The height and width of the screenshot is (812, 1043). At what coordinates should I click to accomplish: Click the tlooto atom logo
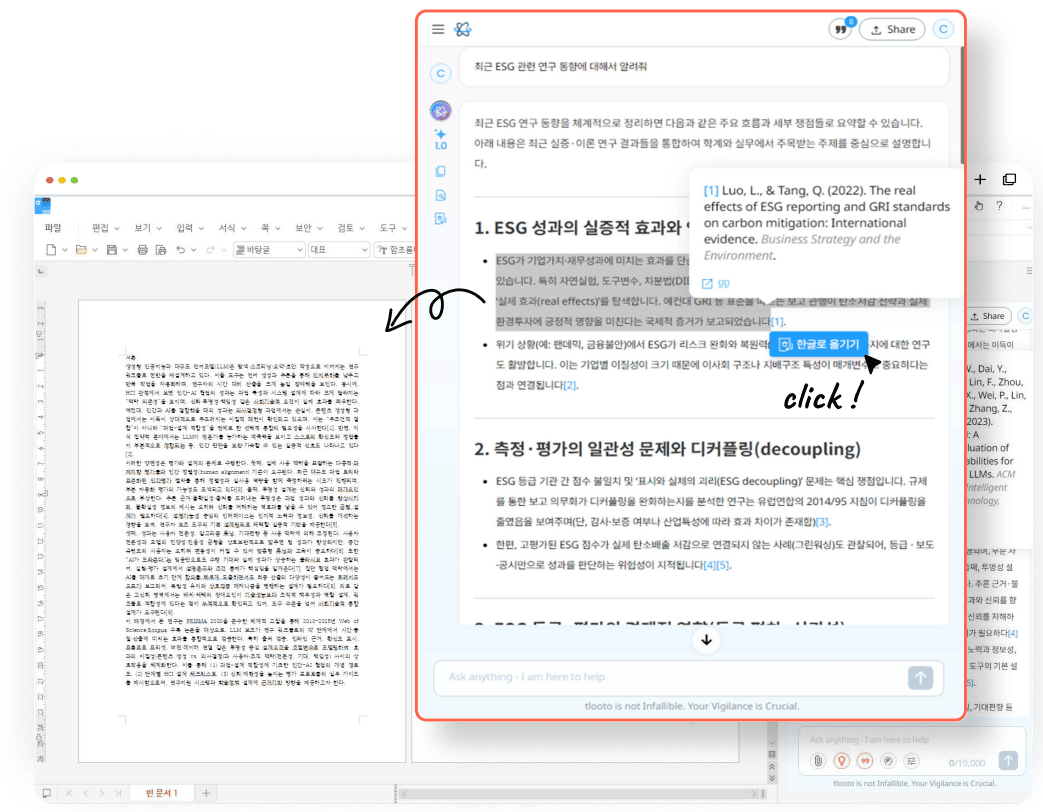coord(463,29)
